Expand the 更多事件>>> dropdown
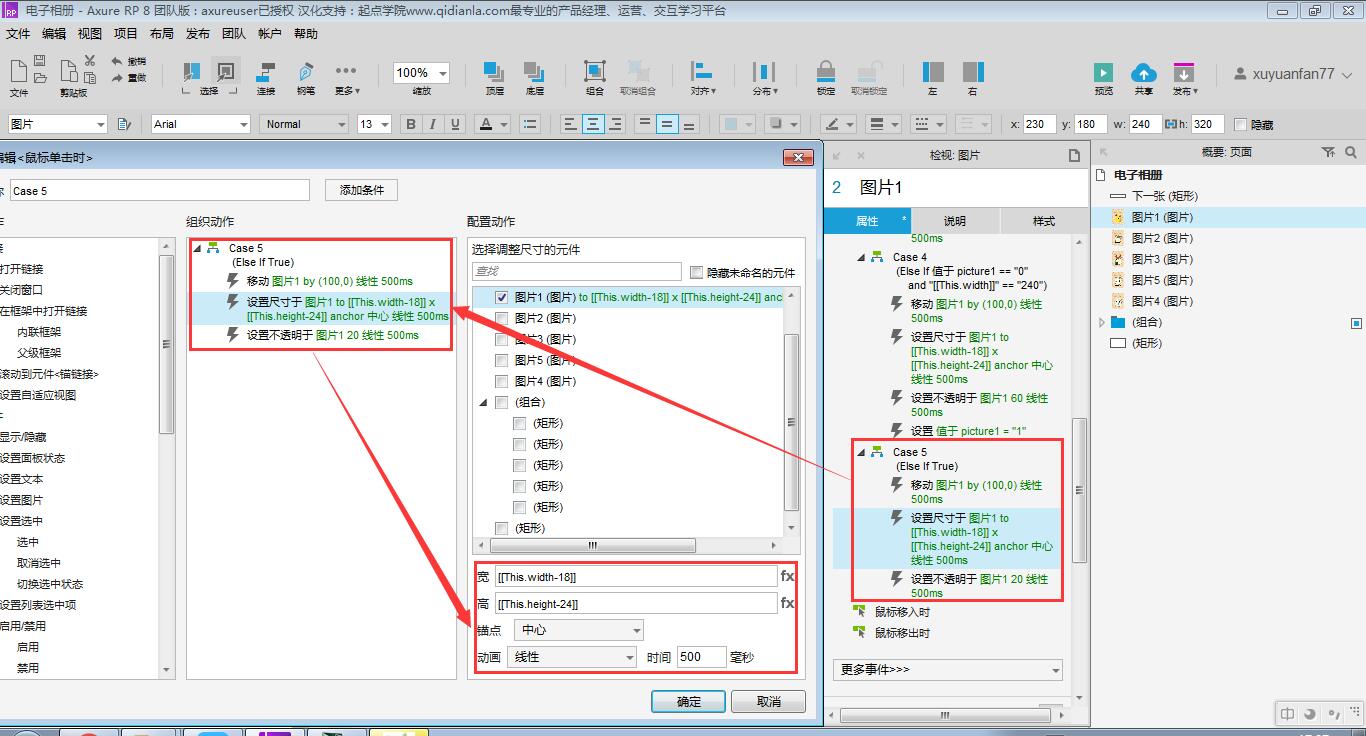 947,669
